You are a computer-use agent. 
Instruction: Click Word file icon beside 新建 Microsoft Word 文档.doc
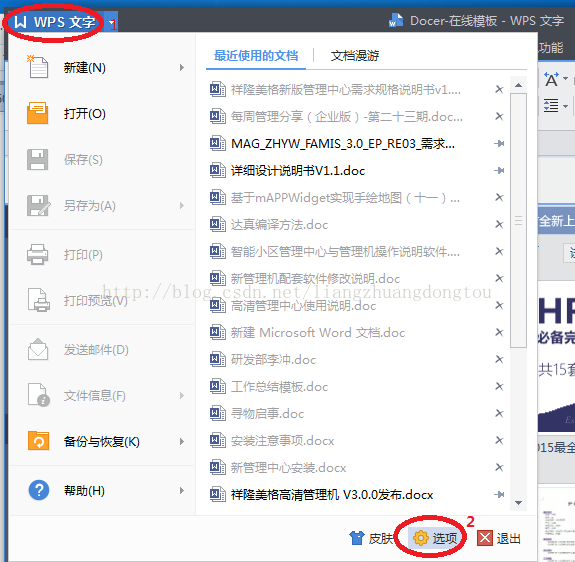[x=217, y=333]
